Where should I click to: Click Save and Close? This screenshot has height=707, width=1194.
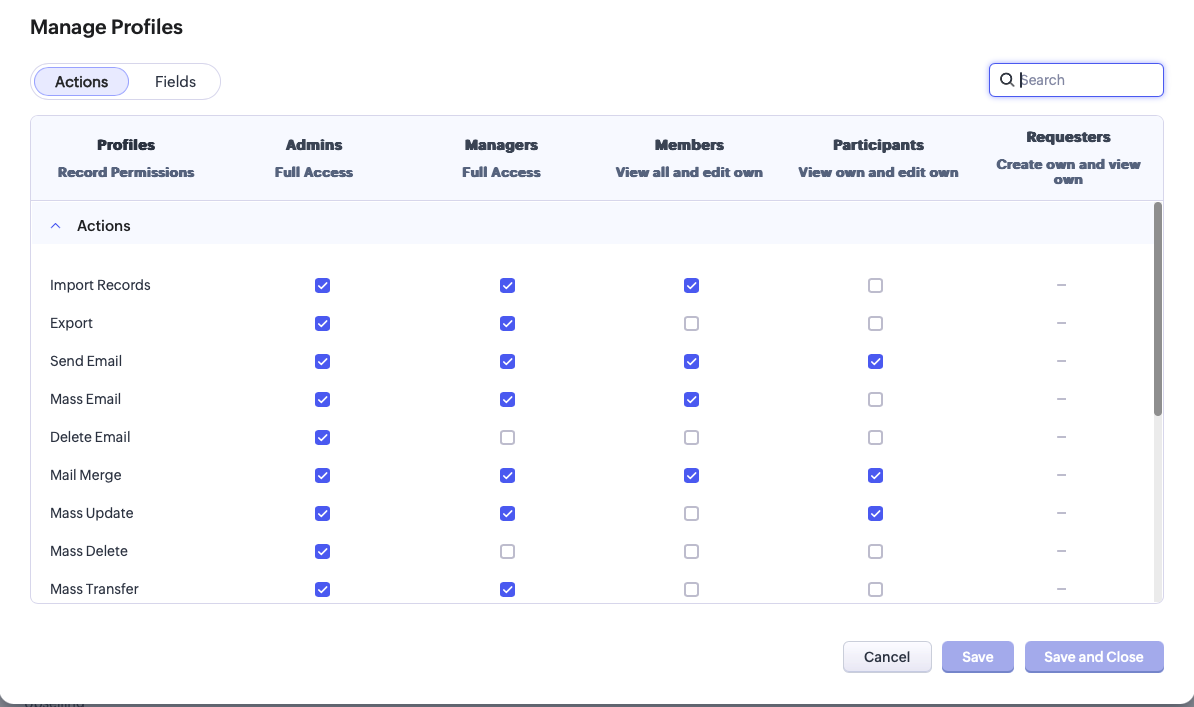pos(1093,657)
